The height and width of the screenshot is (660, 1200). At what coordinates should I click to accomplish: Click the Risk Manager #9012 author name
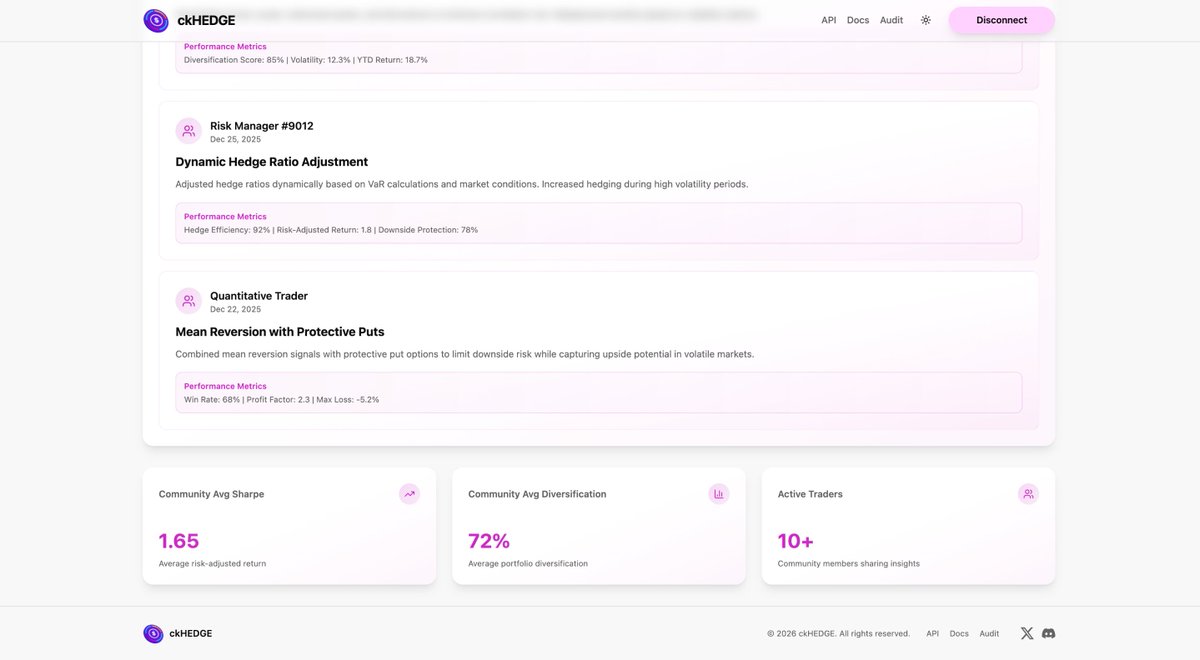tap(262, 126)
